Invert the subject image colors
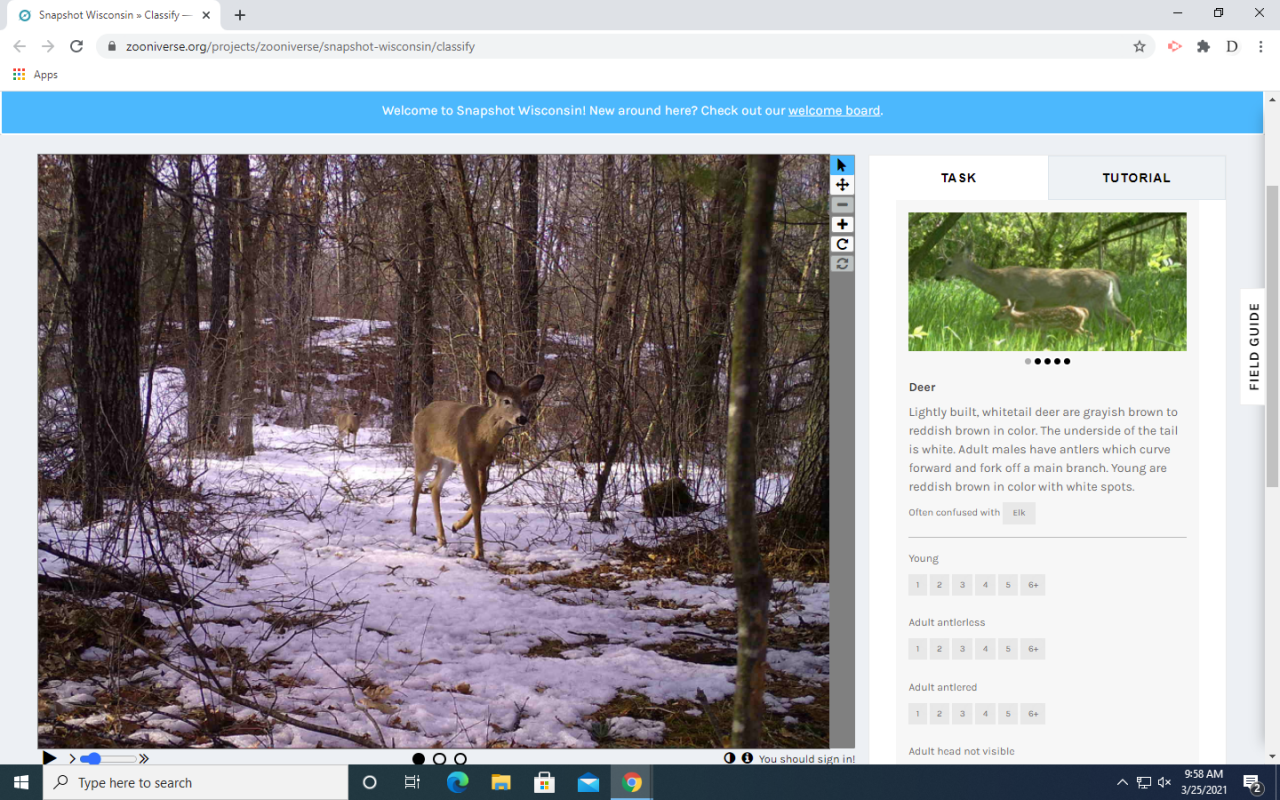 tap(729, 758)
